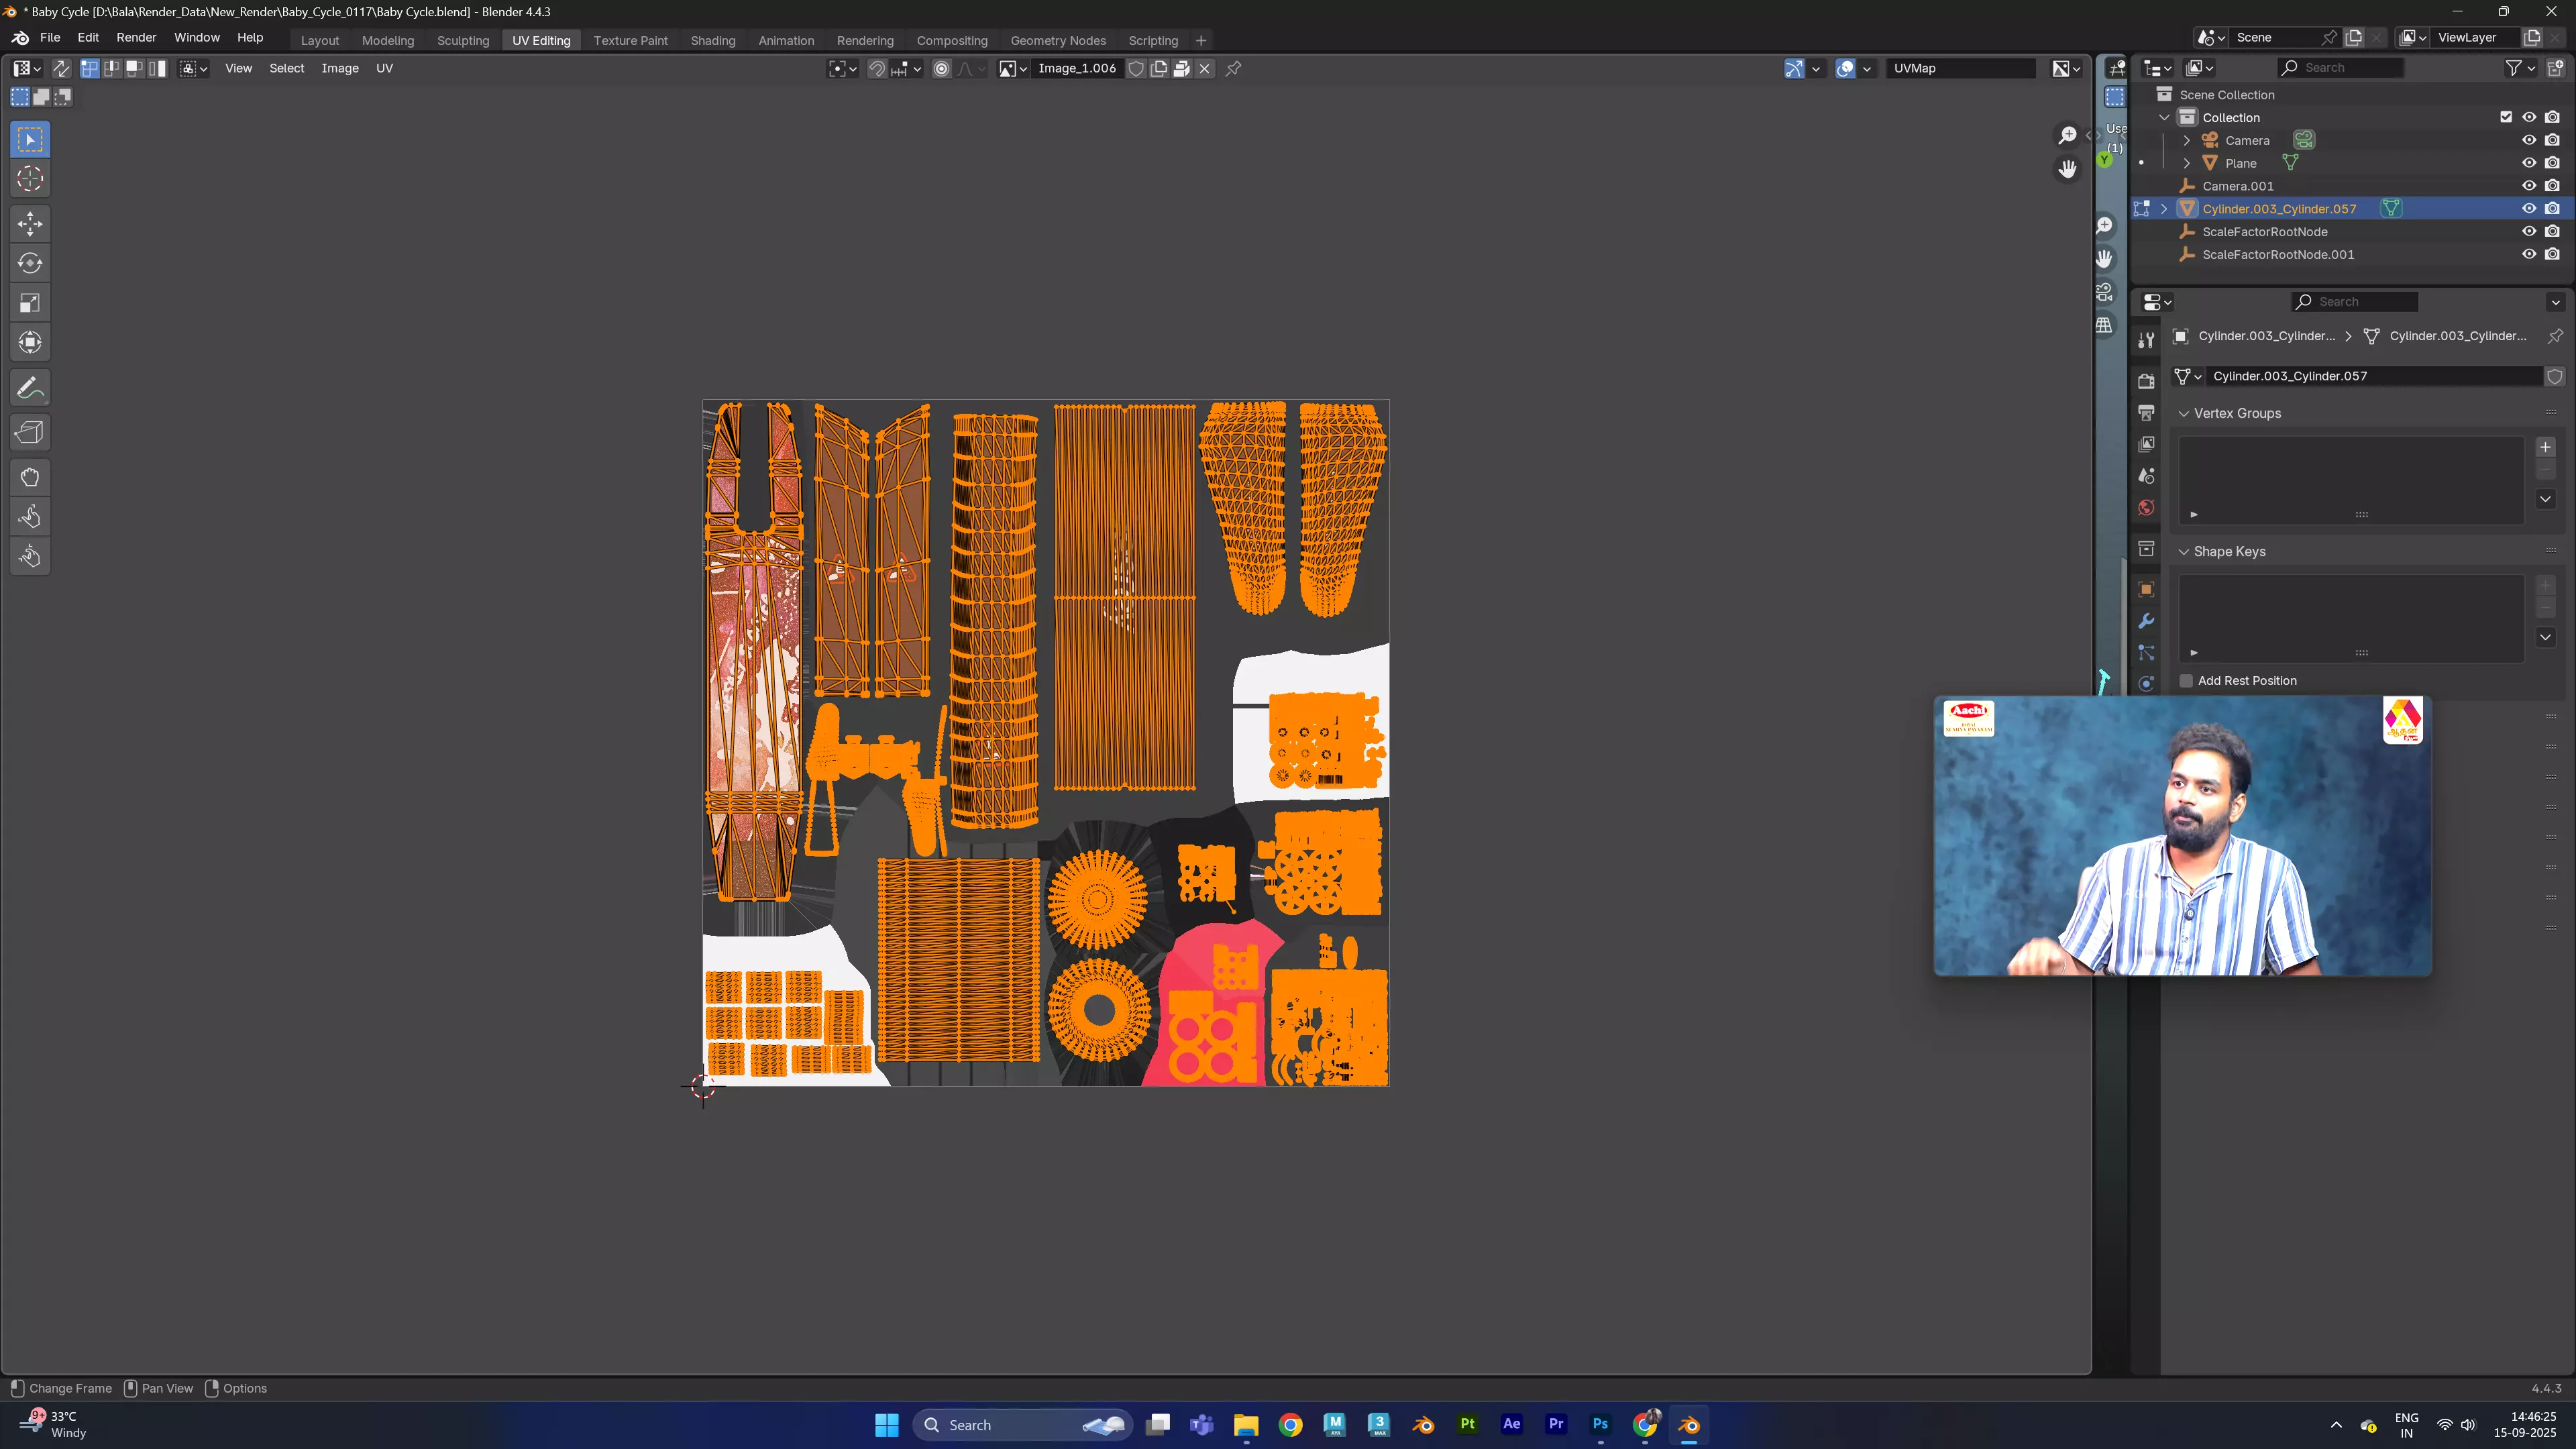Select the Grab hand tool
The height and width of the screenshot is (1449, 2576).
(30, 477)
